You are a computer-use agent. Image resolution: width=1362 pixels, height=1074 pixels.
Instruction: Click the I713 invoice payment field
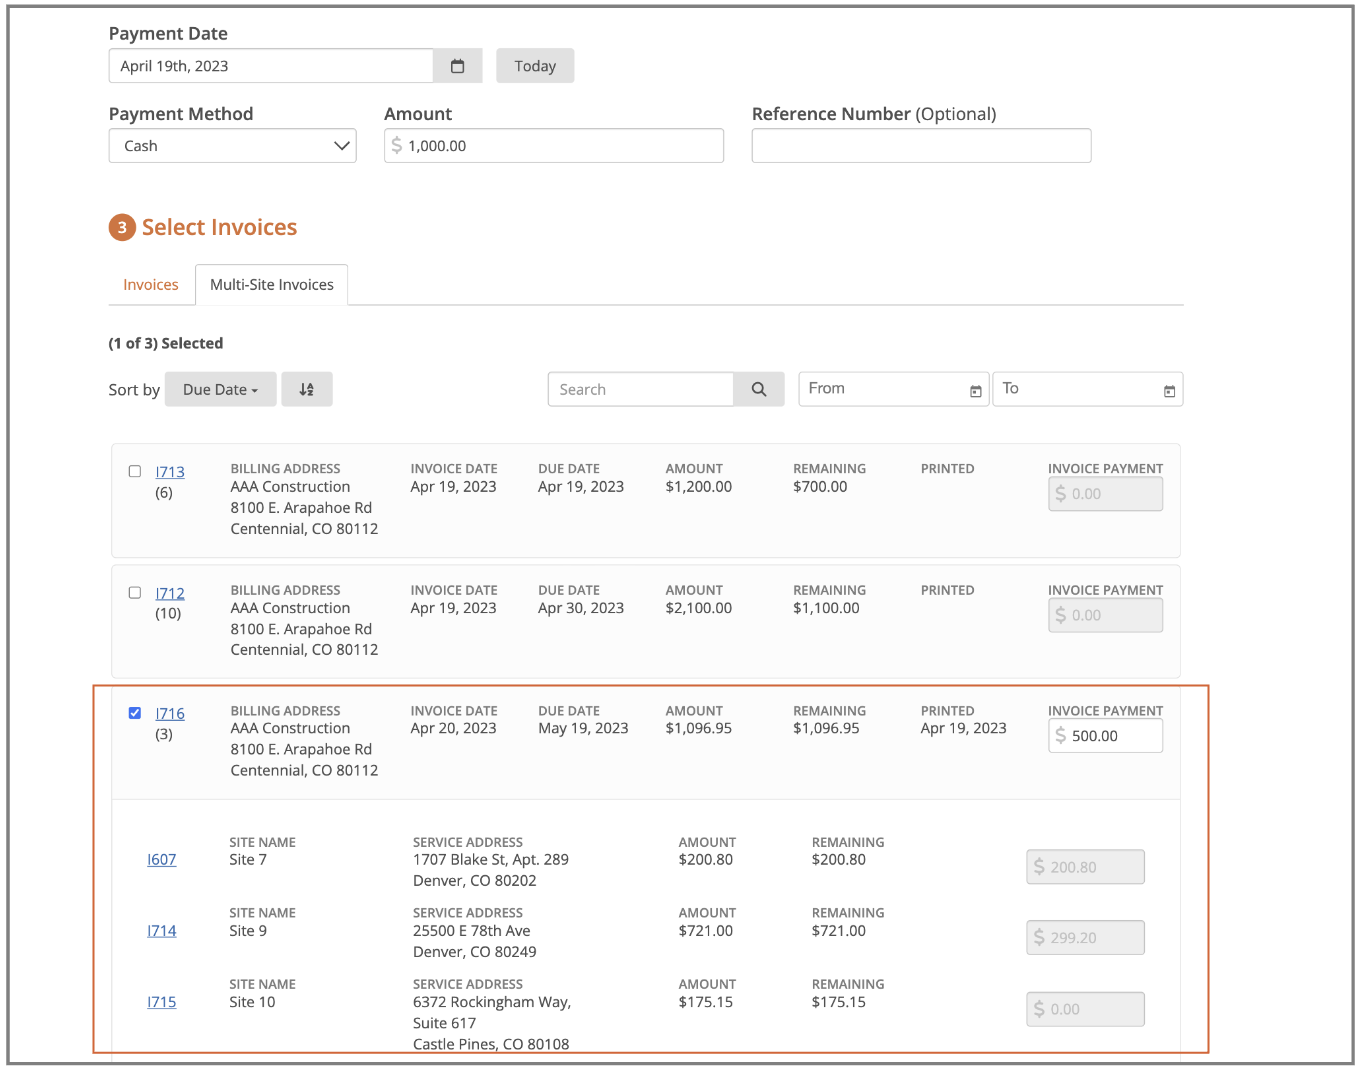(x=1106, y=494)
